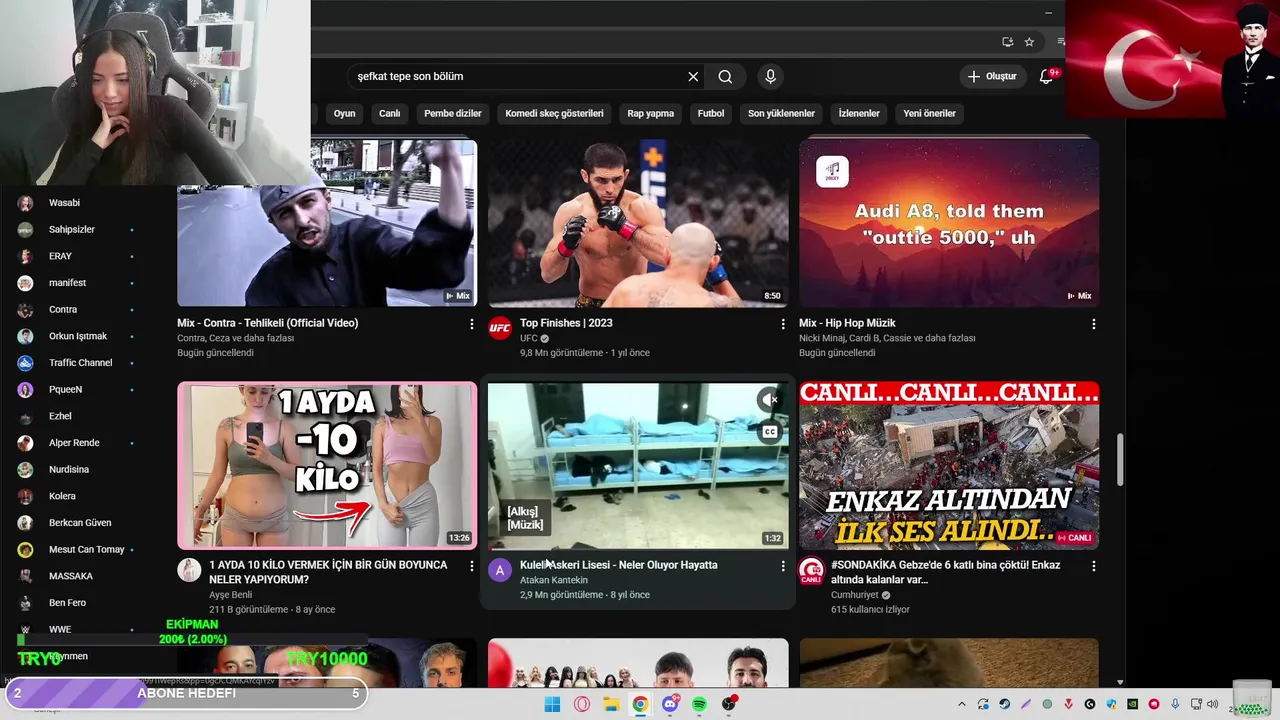1280x720 pixels.
Task: Open options for 1 AYDA 10 KİLO video
Action: click(472, 566)
